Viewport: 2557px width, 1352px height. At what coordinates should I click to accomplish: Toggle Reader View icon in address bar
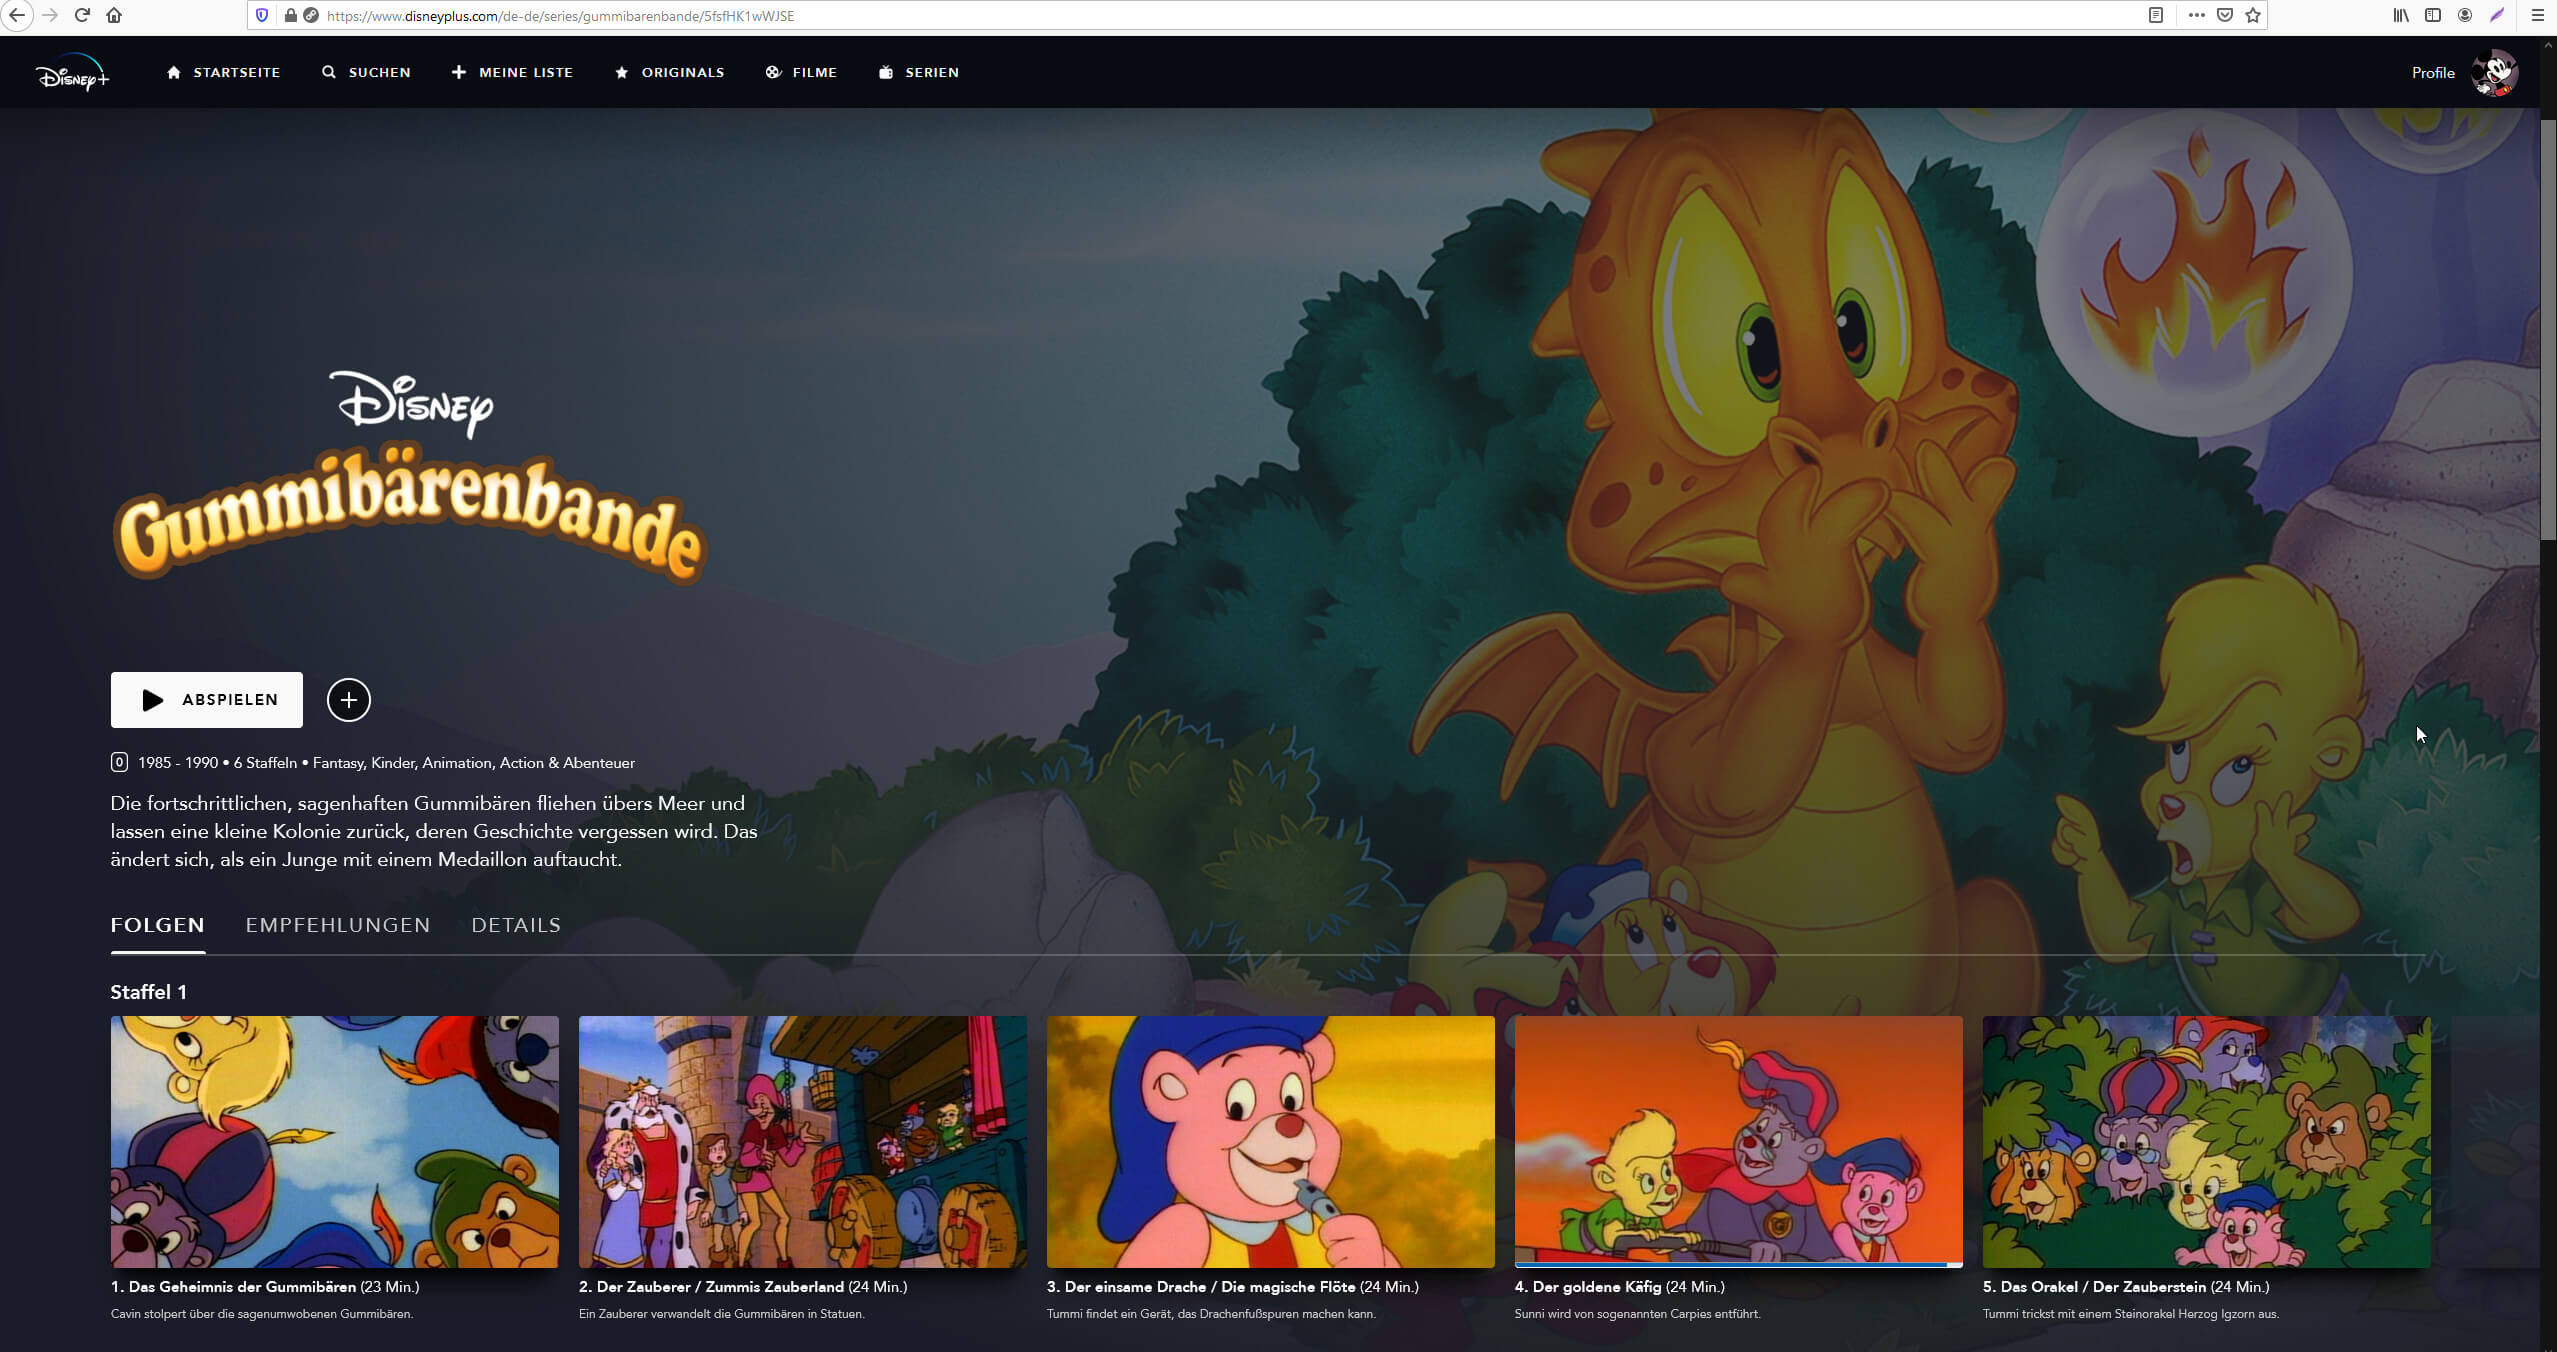[2156, 15]
